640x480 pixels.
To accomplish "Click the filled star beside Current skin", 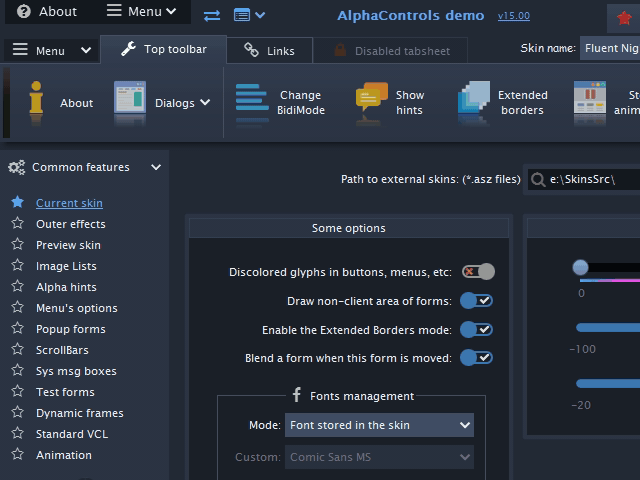I will pos(18,202).
